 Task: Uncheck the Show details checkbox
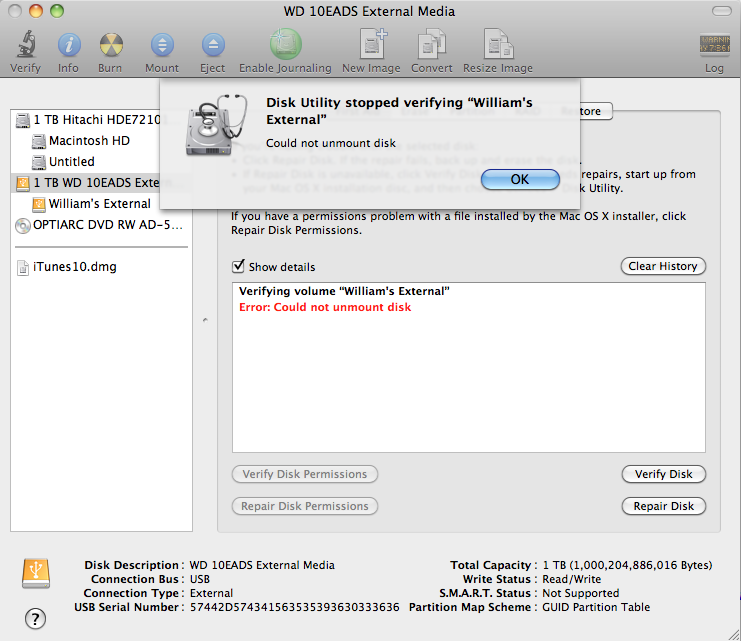(238, 266)
